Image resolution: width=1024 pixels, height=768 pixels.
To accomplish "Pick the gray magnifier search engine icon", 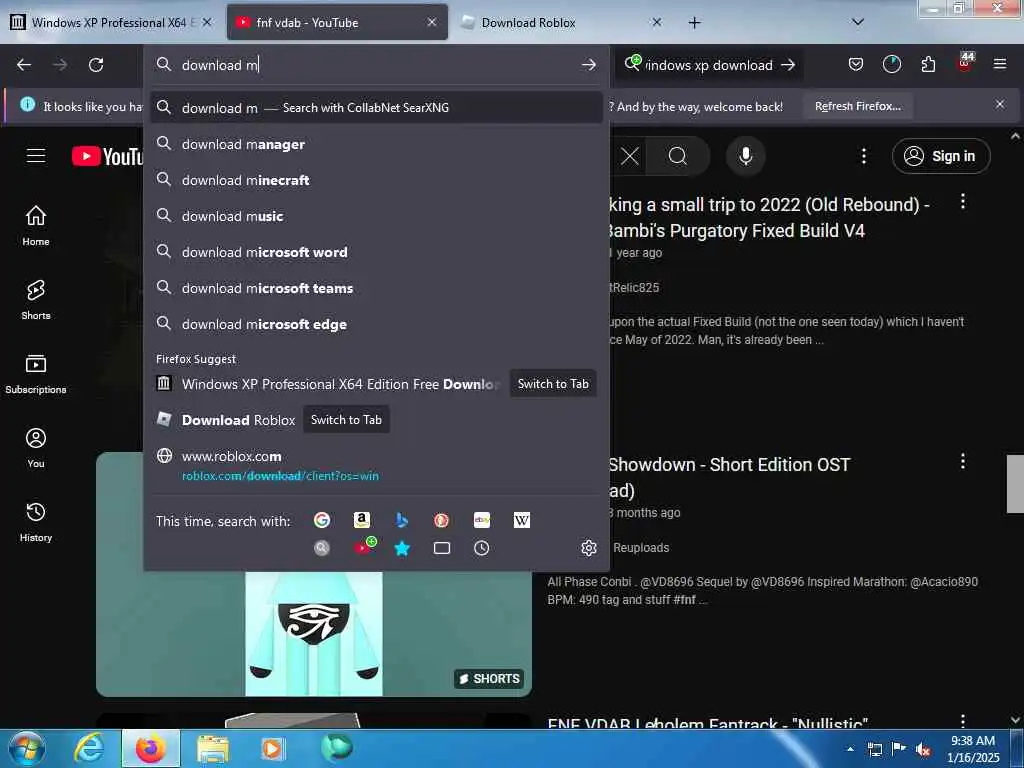I will pyautogui.click(x=321, y=548).
